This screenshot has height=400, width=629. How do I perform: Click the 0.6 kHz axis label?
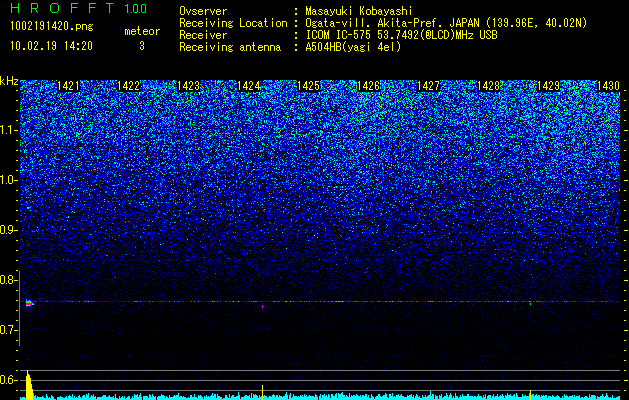click(x=7, y=380)
